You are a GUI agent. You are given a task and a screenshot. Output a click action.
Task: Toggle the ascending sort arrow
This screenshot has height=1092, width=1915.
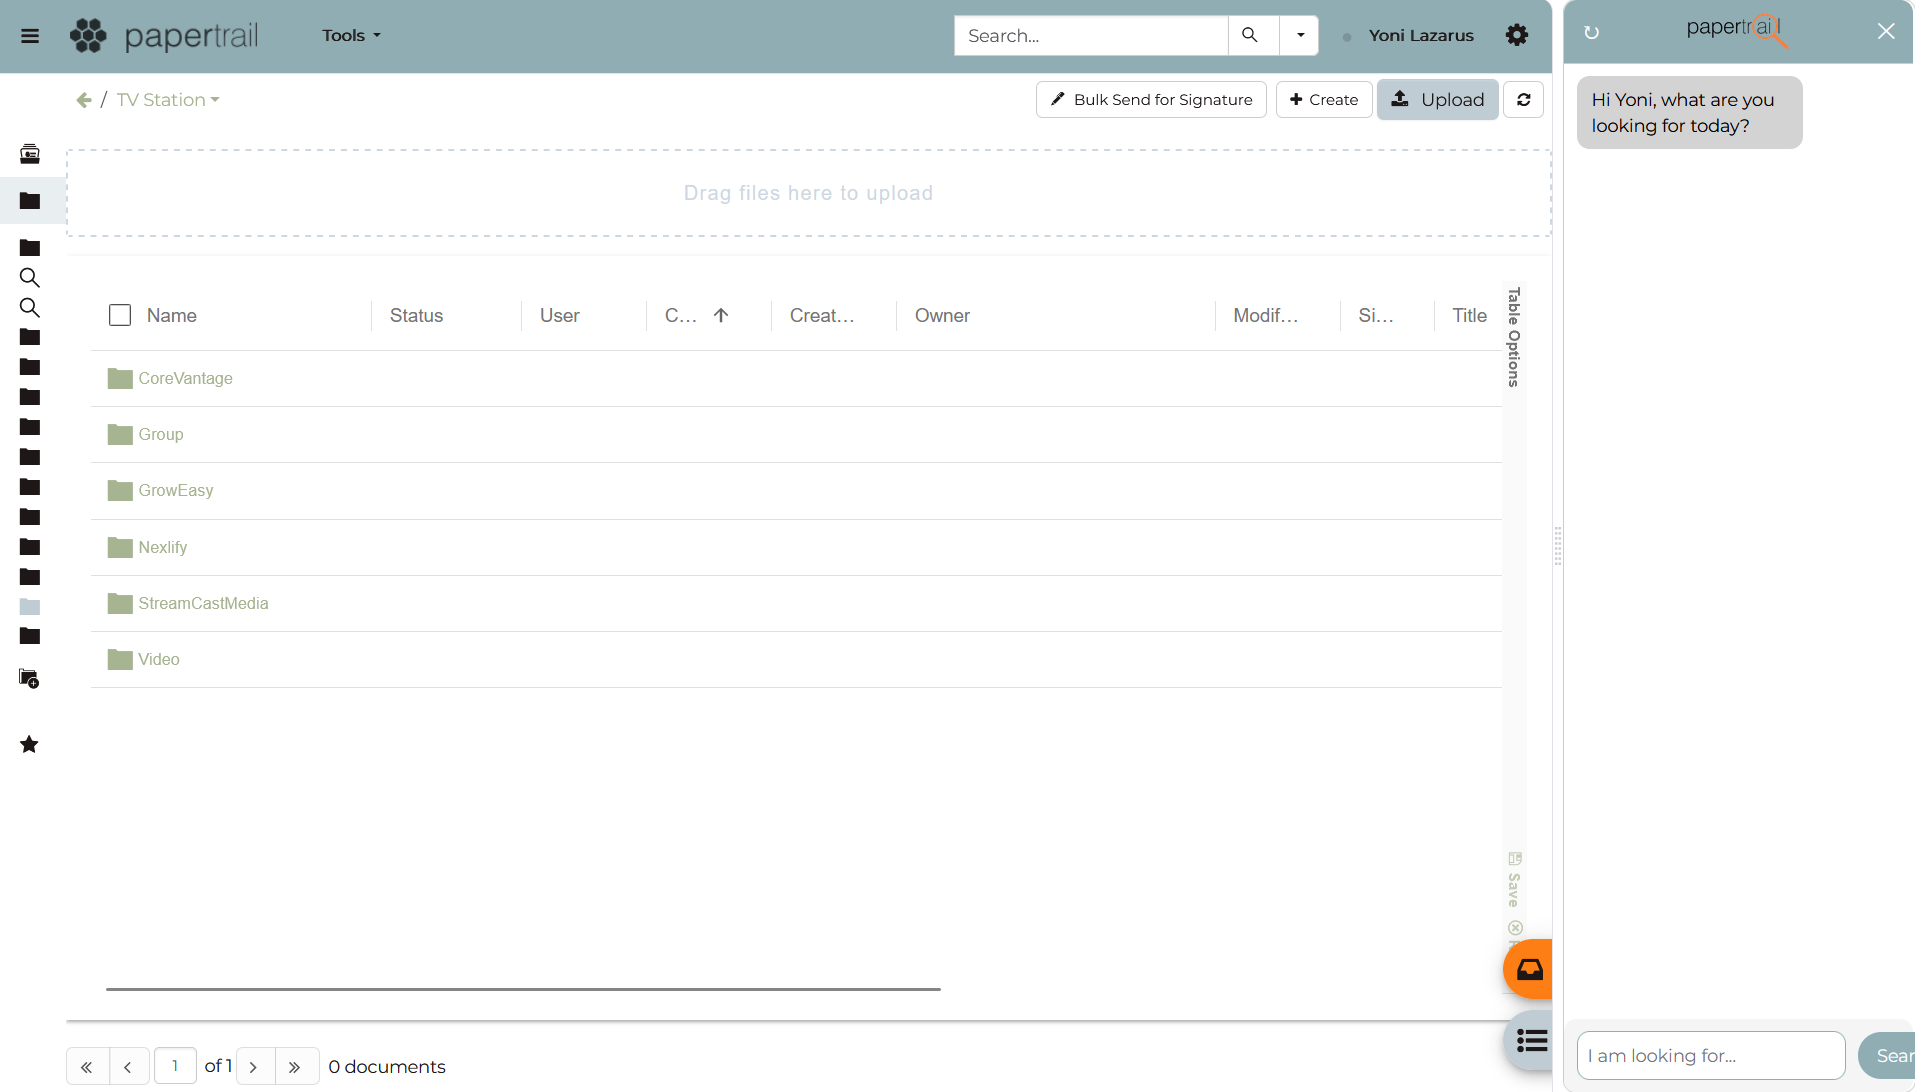721,316
